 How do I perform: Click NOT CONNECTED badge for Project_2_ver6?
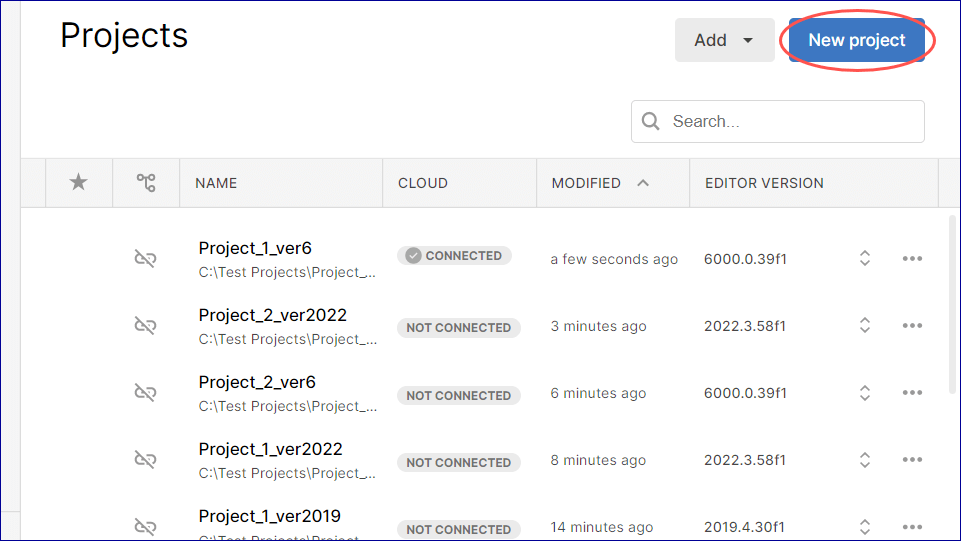458,396
